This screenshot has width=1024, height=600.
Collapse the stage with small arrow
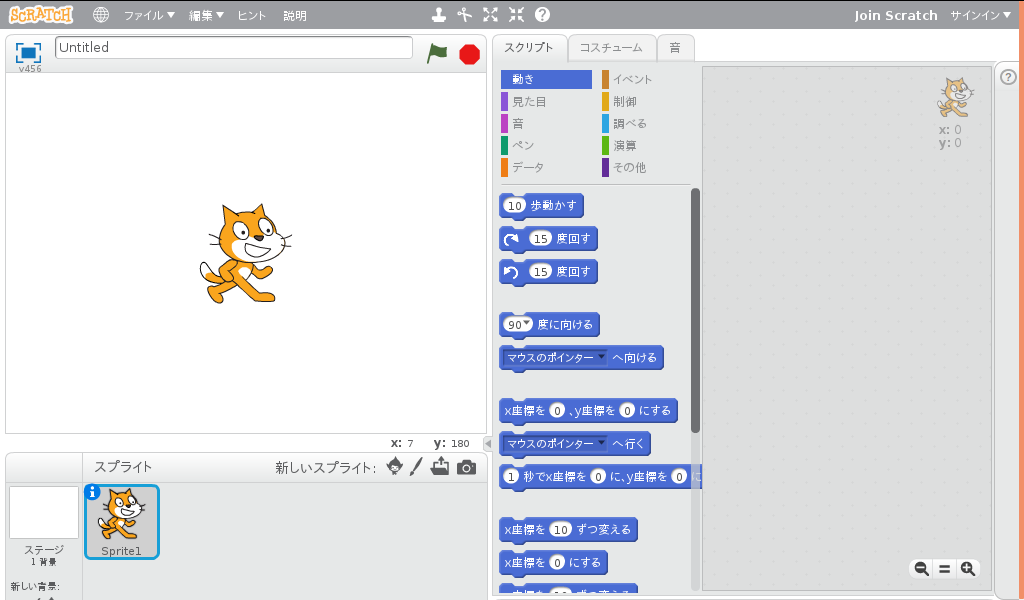(x=487, y=444)
